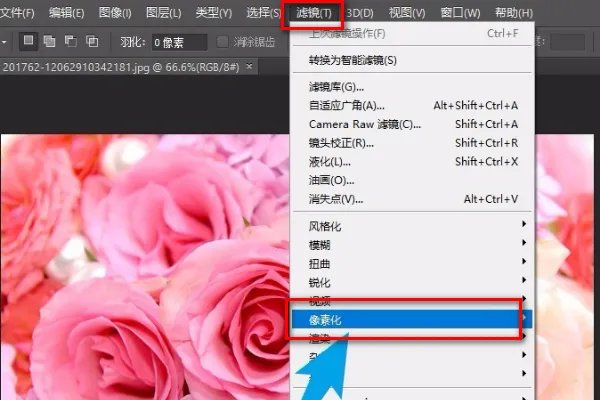Expand the 锐化 submenu
The height and width of the screenshot is (400, 600).
412,282
